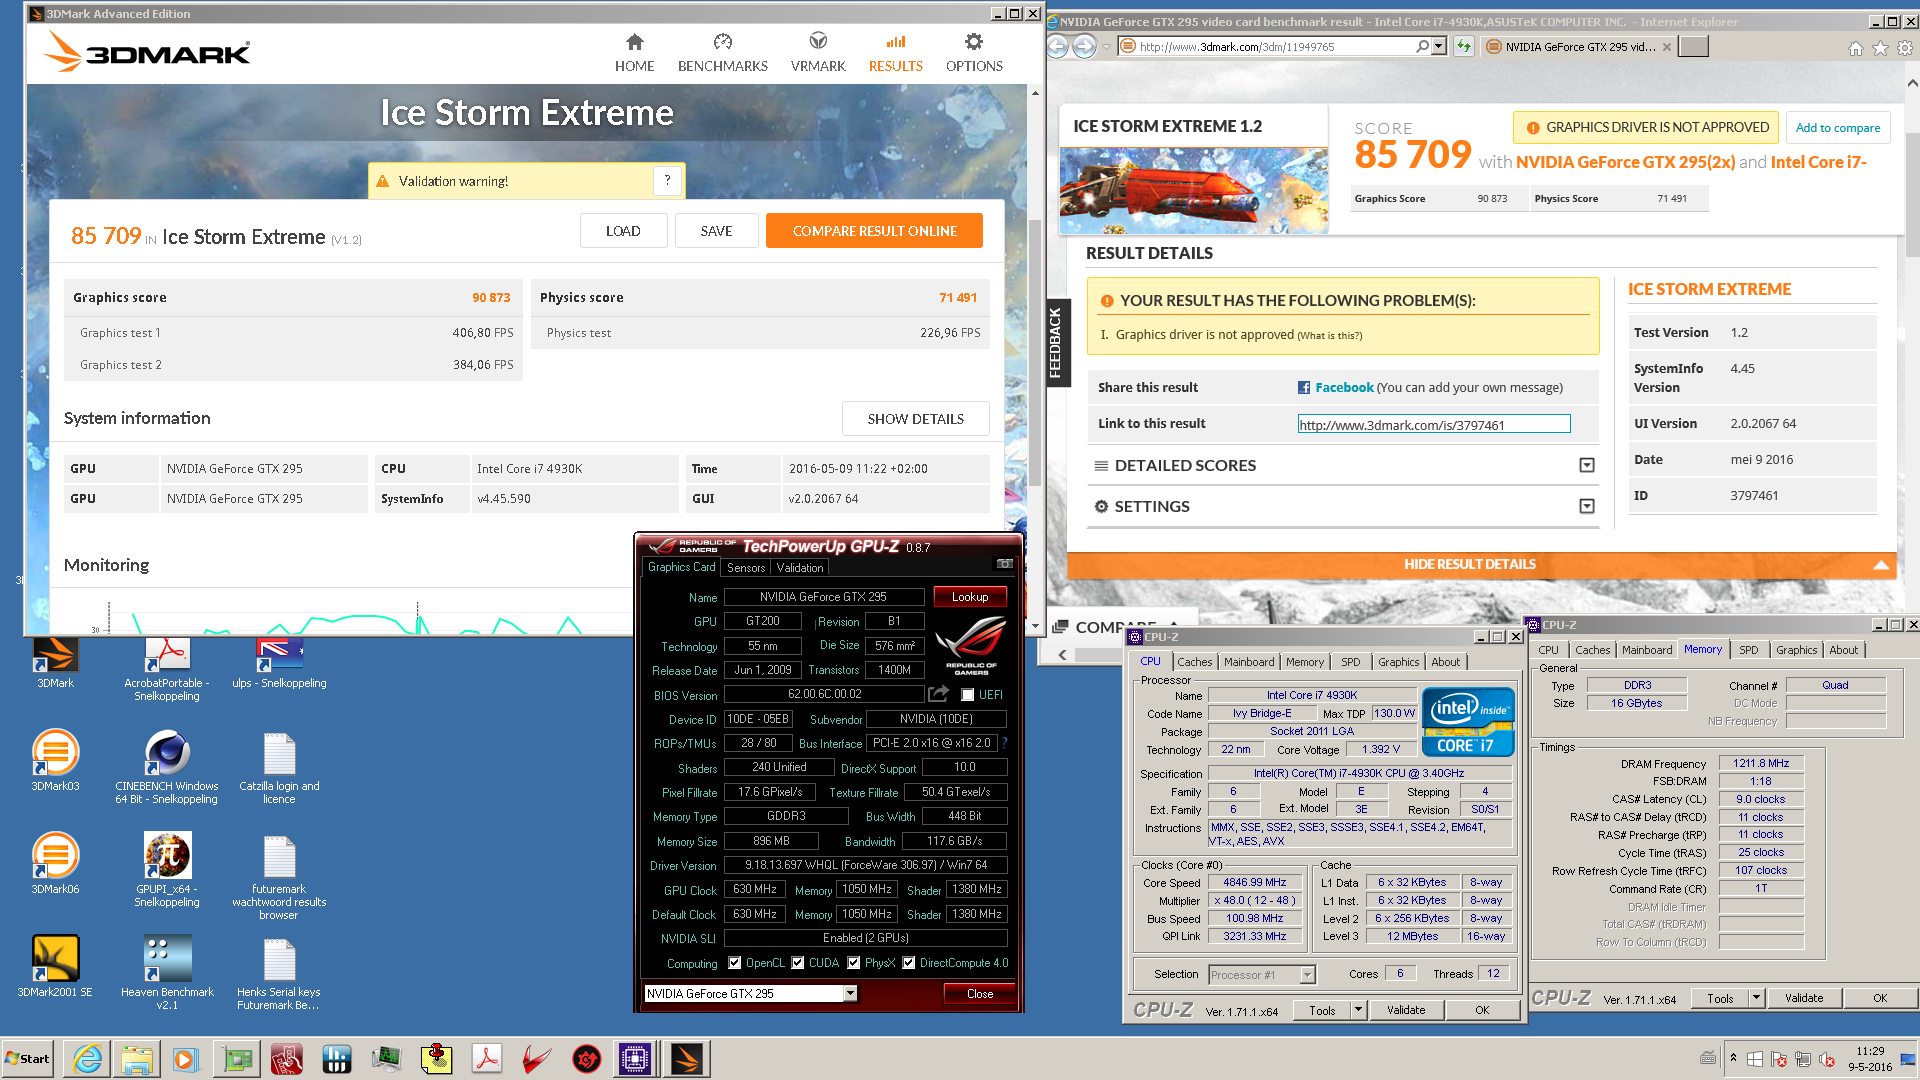Image resolution: width=1920 pixels, height=1080 pixels.
Task: Go back in Internet Explorer
Action: tap(1059, 46)
